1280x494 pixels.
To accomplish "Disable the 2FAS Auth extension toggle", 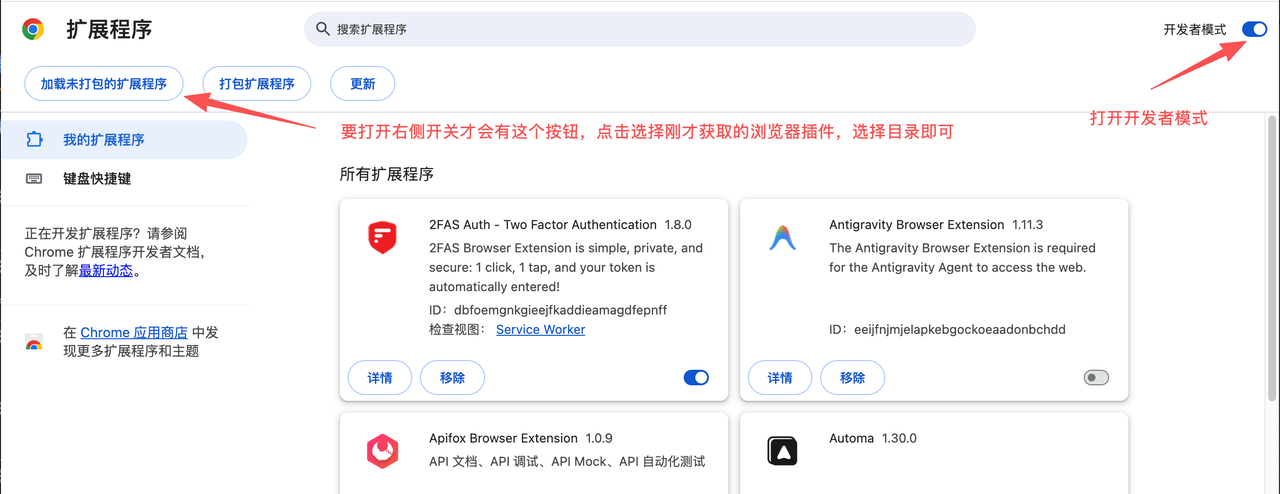I will 696,378.
